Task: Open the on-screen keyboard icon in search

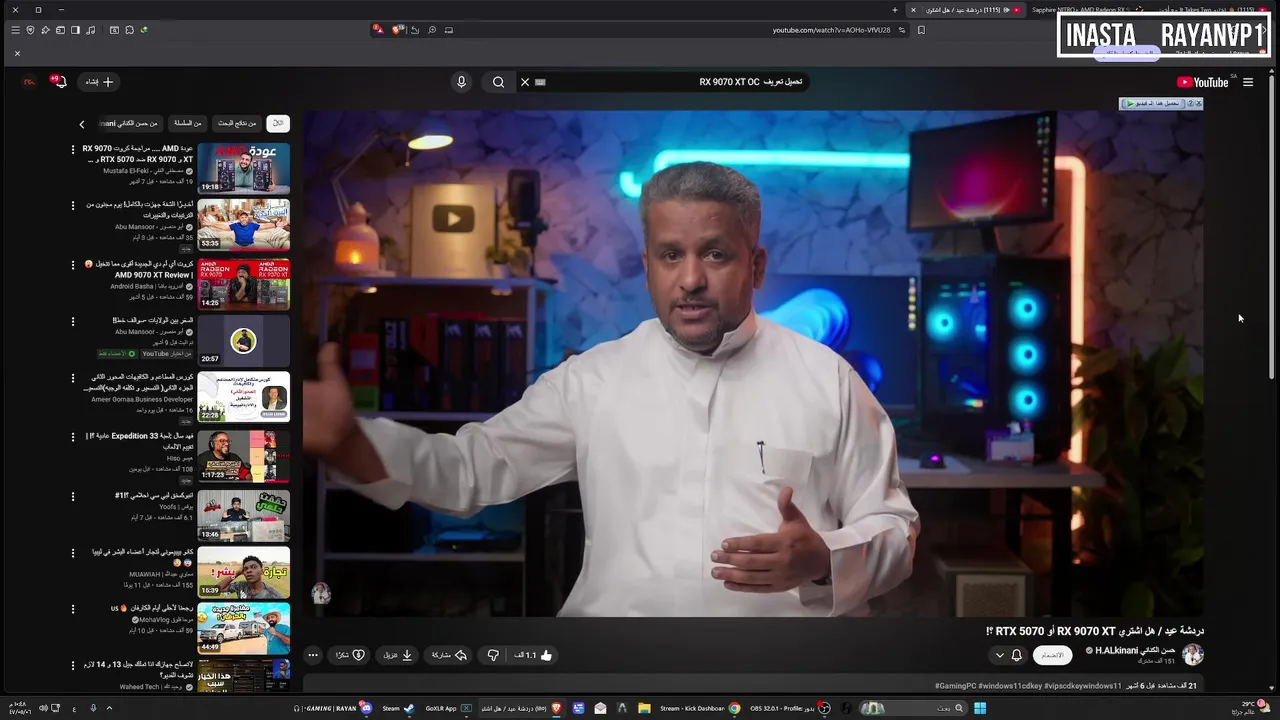Action: coord(541,82)
